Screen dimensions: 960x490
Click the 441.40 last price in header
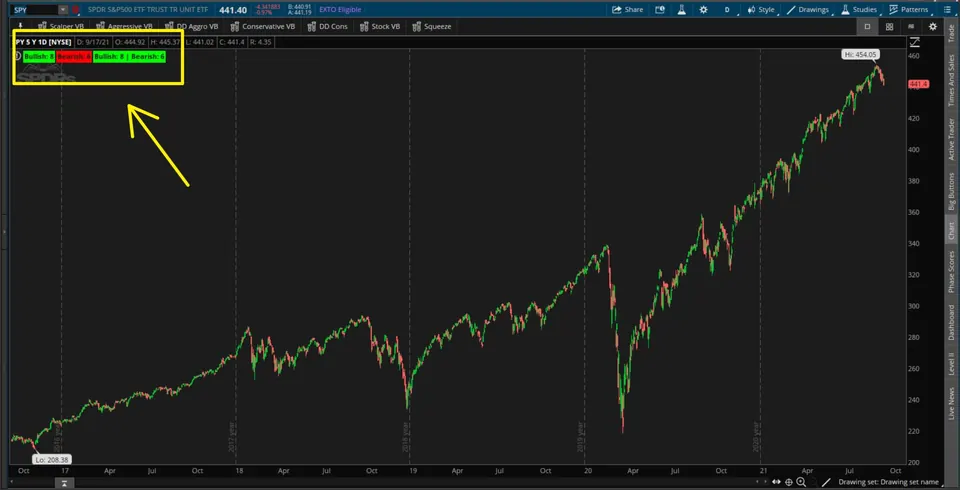pyautogui.click(x=233, y=10)
